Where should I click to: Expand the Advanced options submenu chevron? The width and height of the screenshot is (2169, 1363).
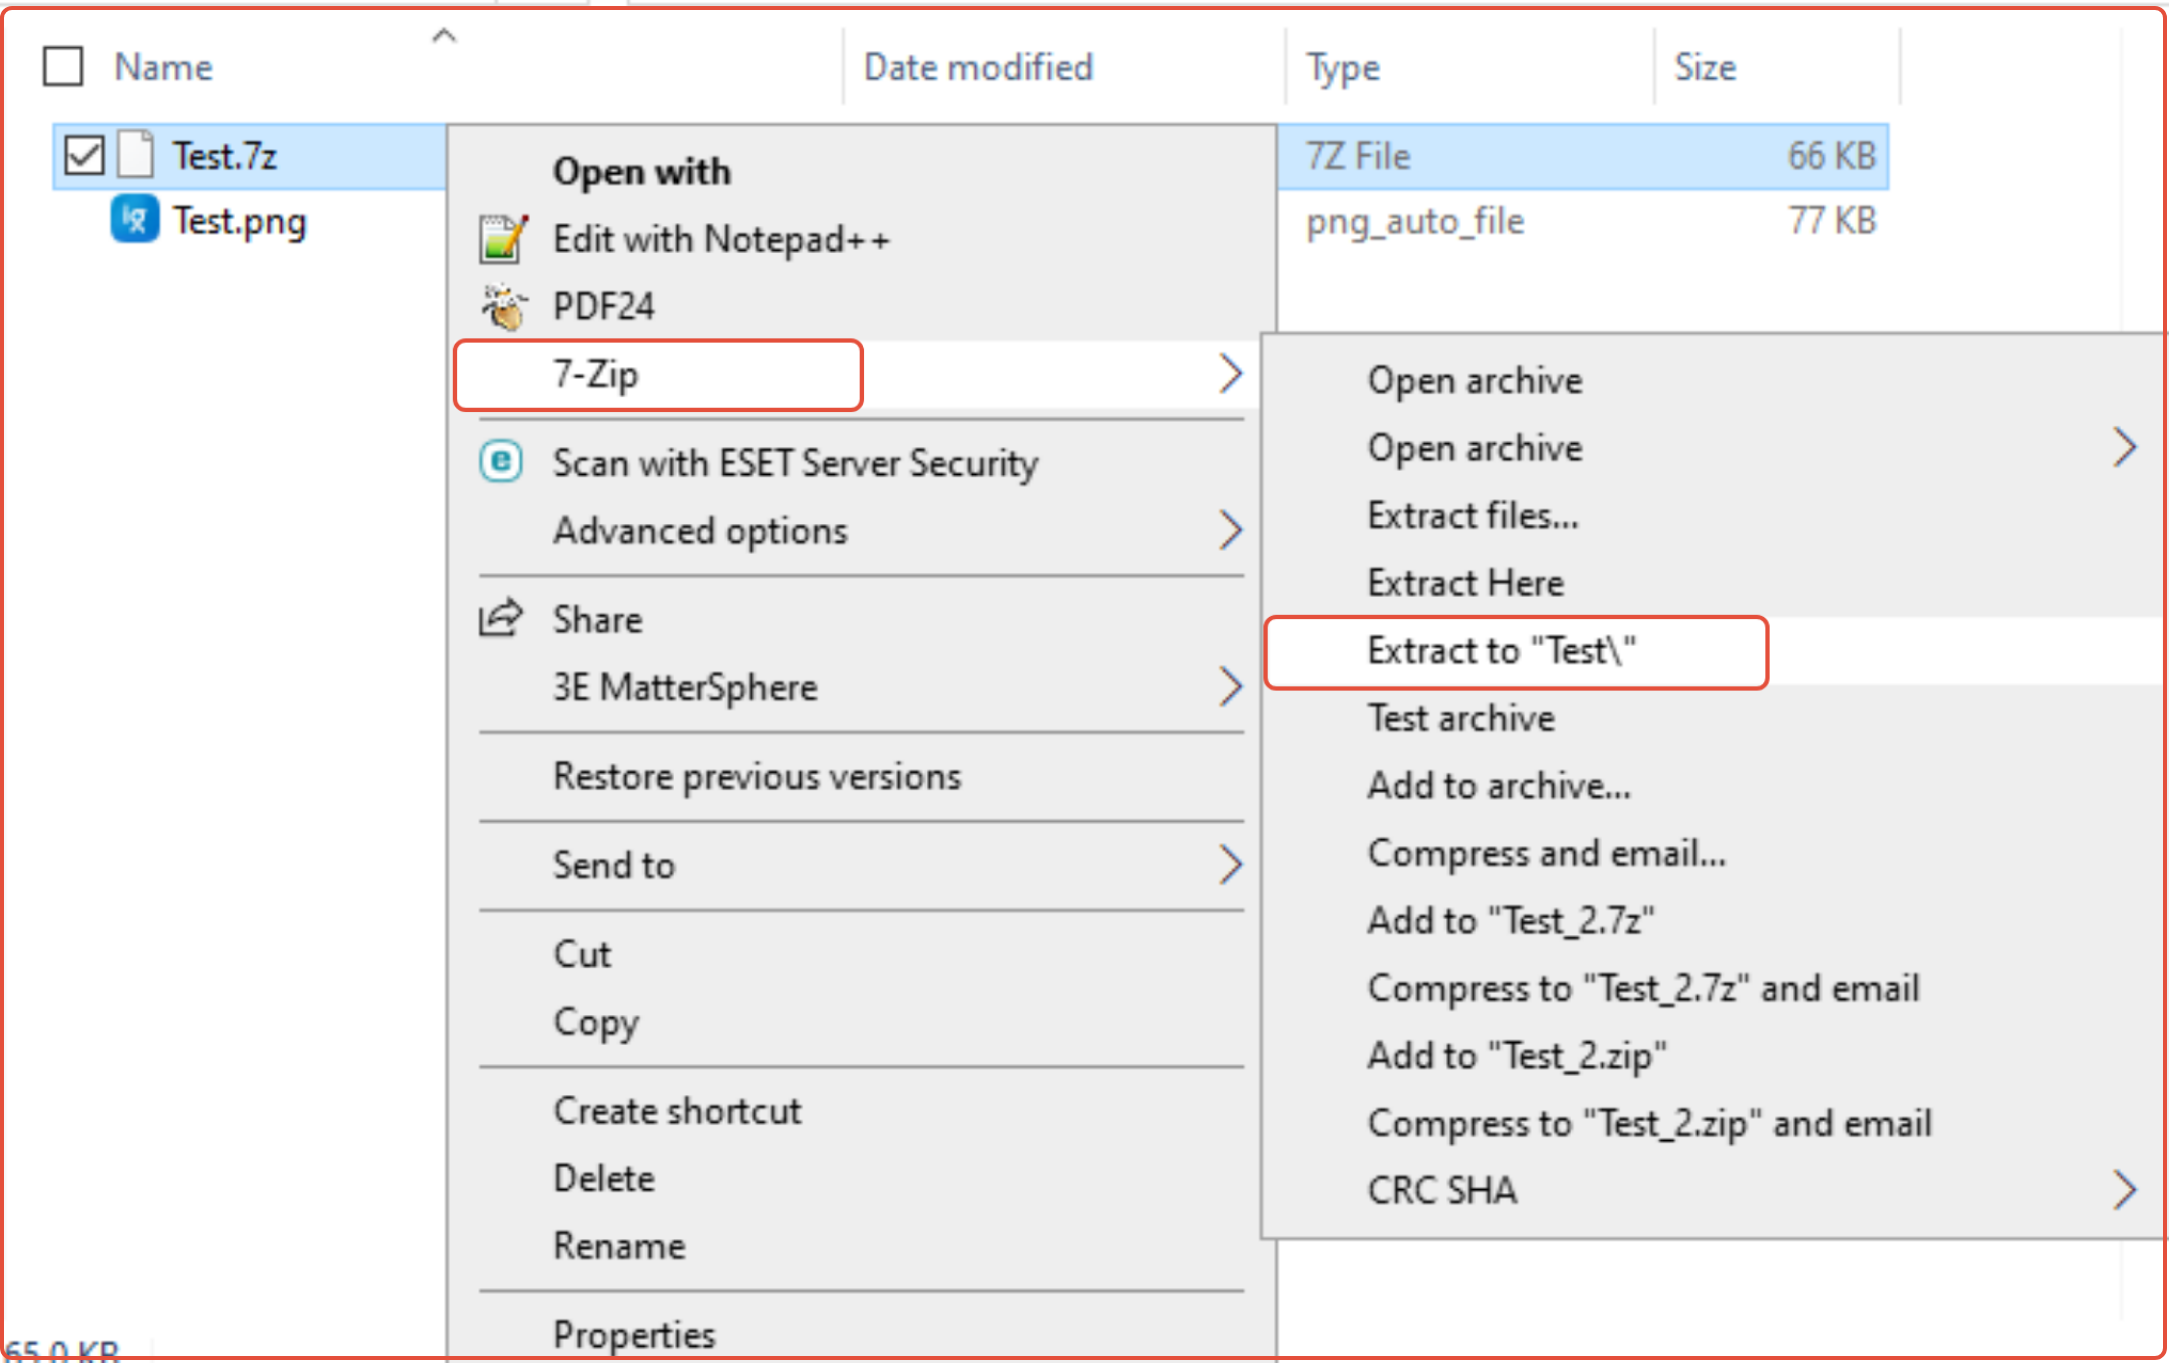point(1230,530)
